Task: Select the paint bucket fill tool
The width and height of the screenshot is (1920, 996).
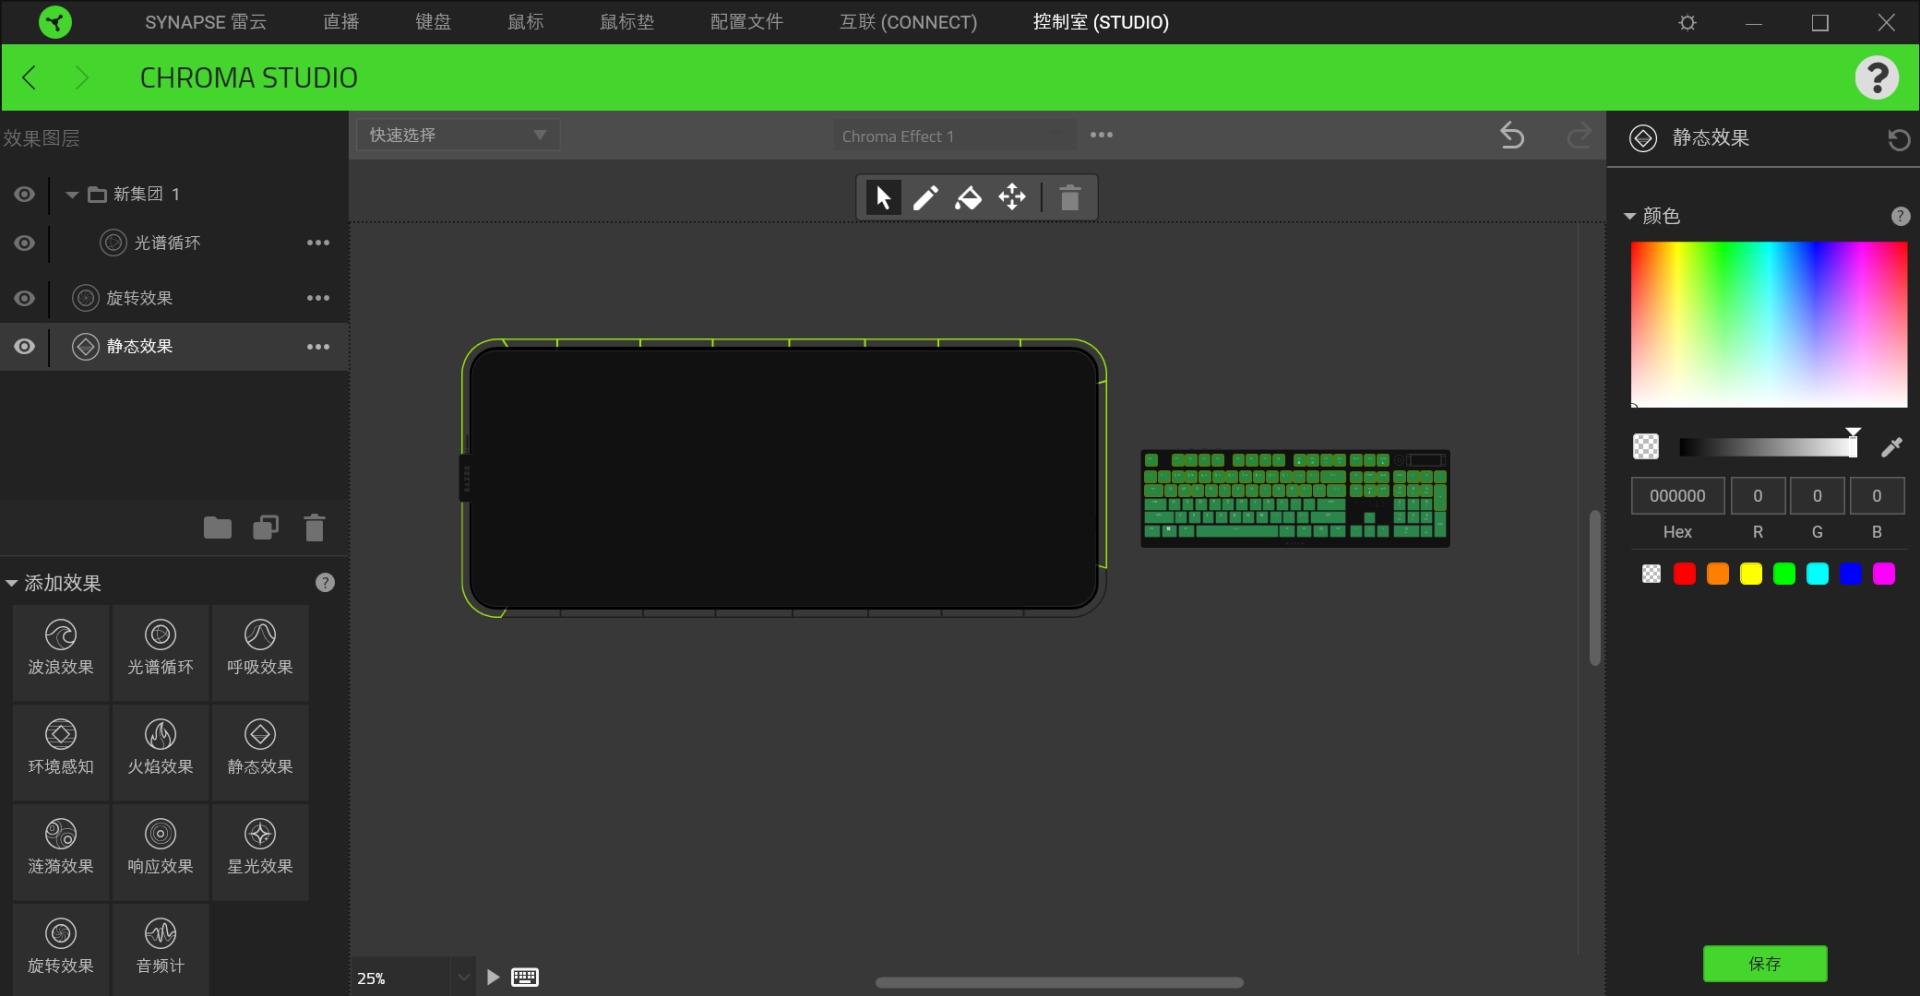Action: [x=968, y=198]
